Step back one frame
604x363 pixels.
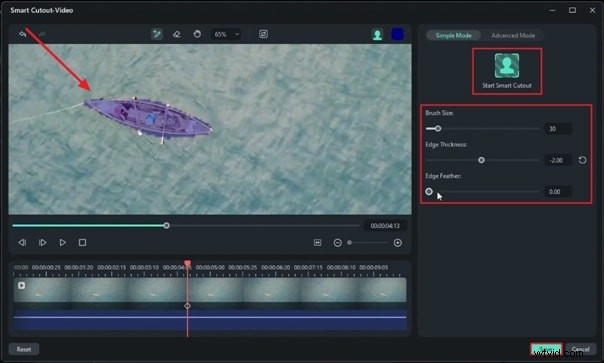pyautogui.click(x=22, y=242)
